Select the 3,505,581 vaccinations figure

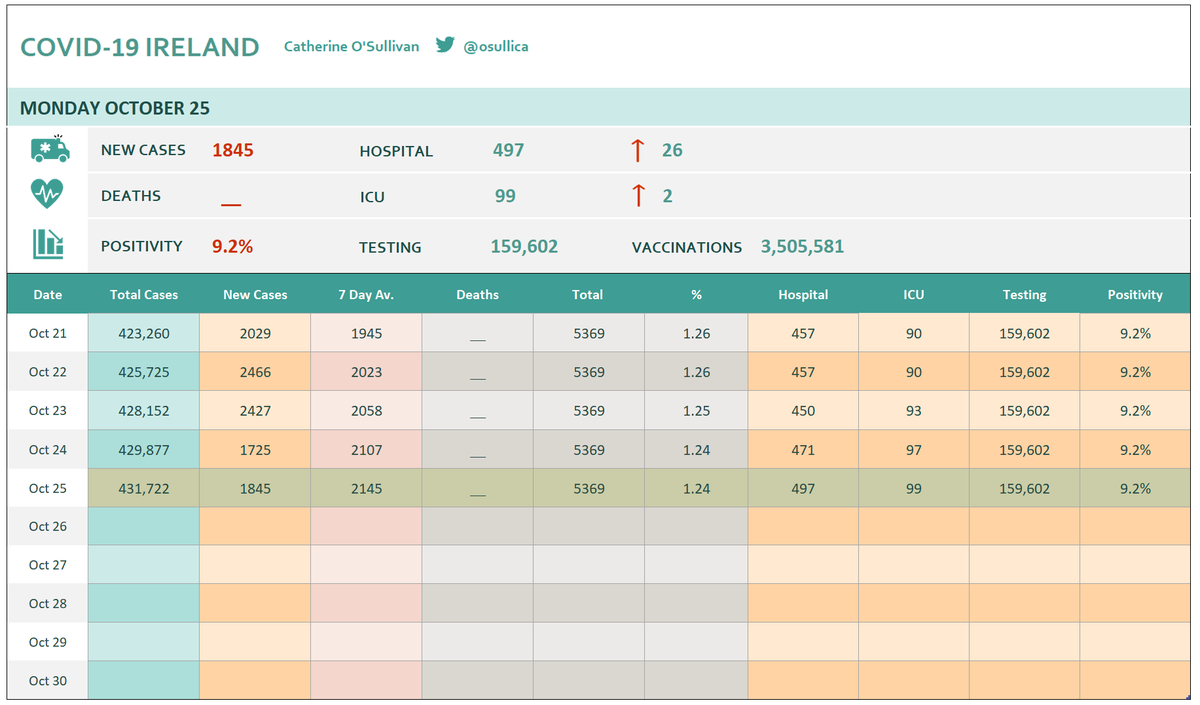coord(802,246)
